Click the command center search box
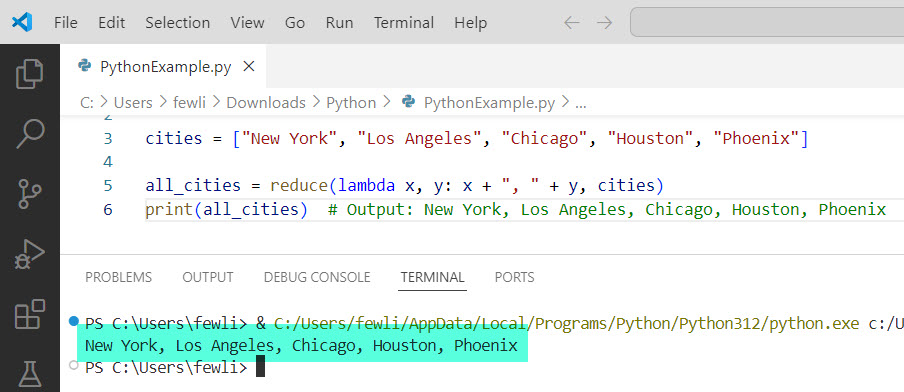904x392 pixels. tap(767, 22)
